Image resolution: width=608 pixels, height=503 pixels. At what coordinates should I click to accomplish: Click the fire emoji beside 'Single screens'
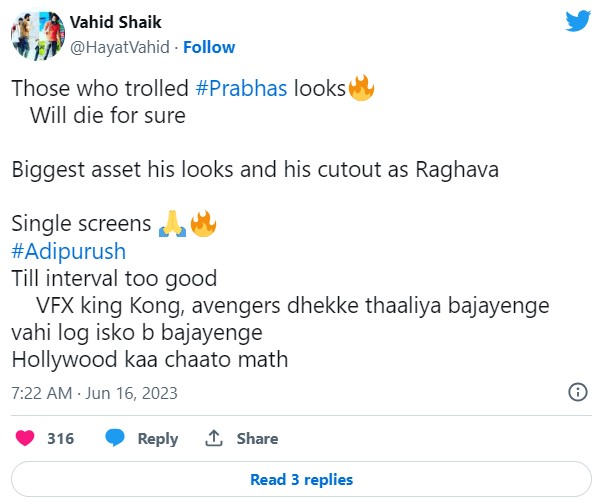[203, 223]
